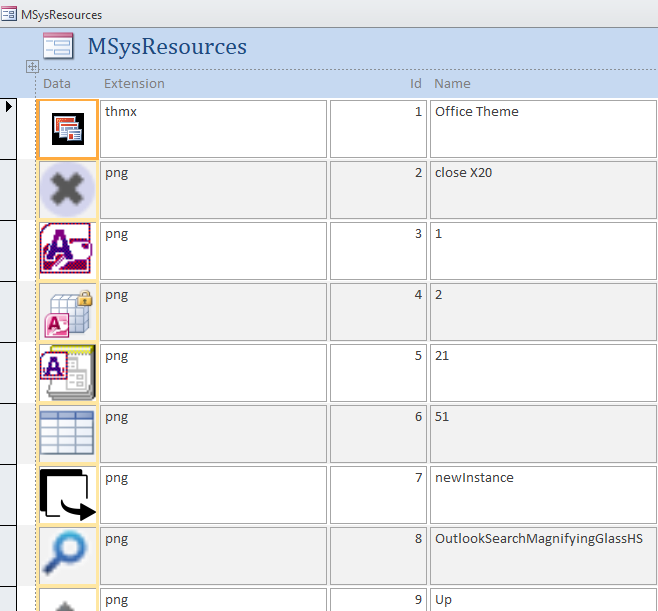This screenshot has height=611, width=658.
Task: Click the png extension field in row 4
Action: (213, 312)
